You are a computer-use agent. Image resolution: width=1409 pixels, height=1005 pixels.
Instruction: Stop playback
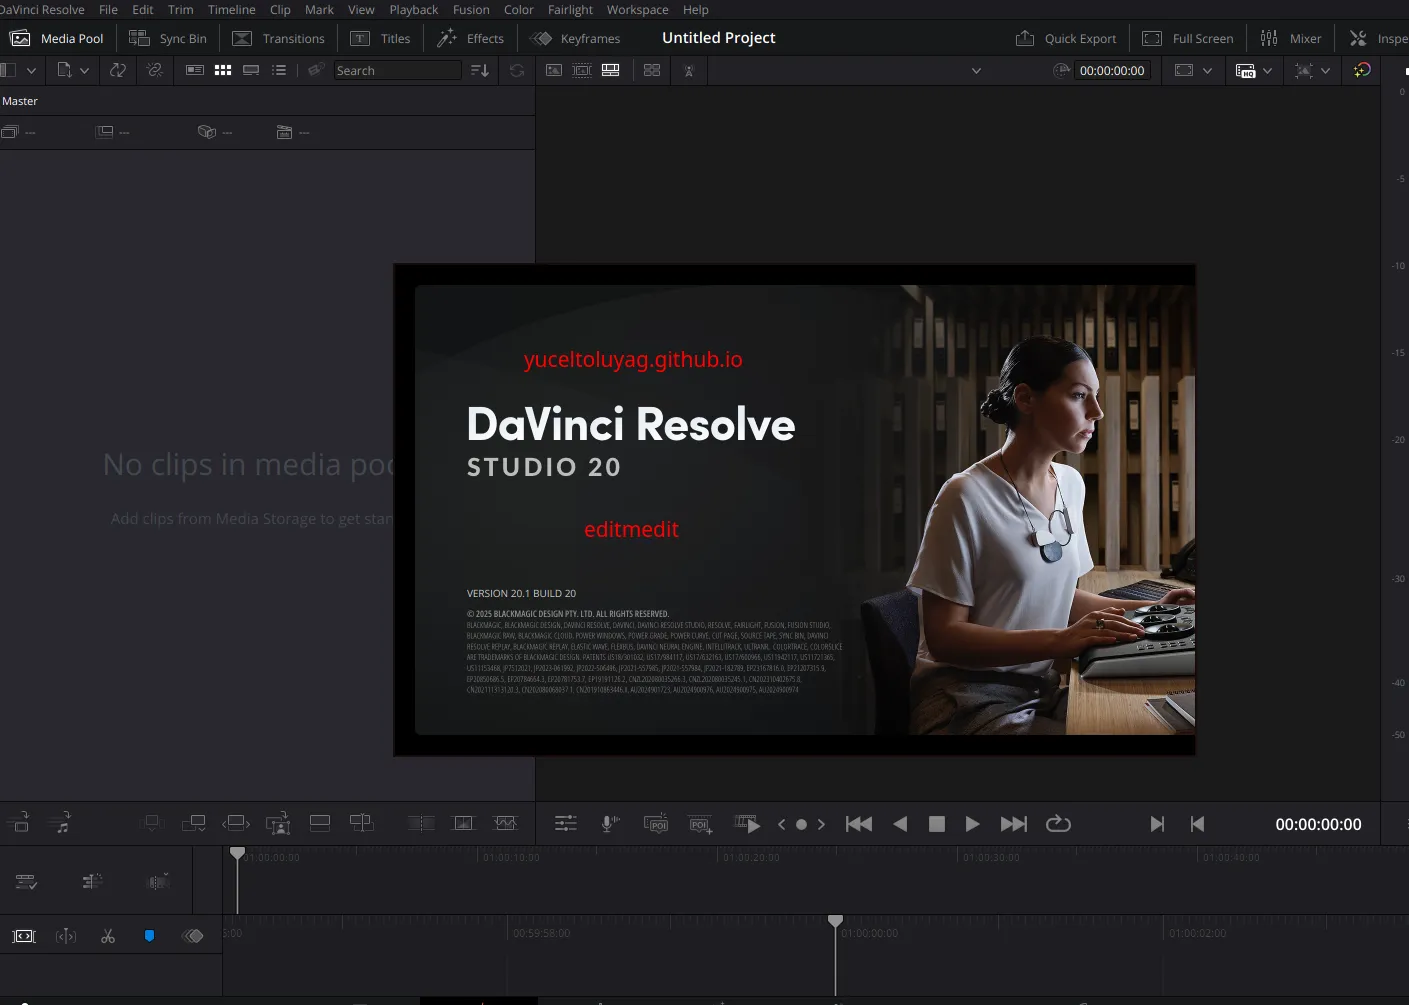(x=937, y=824)
